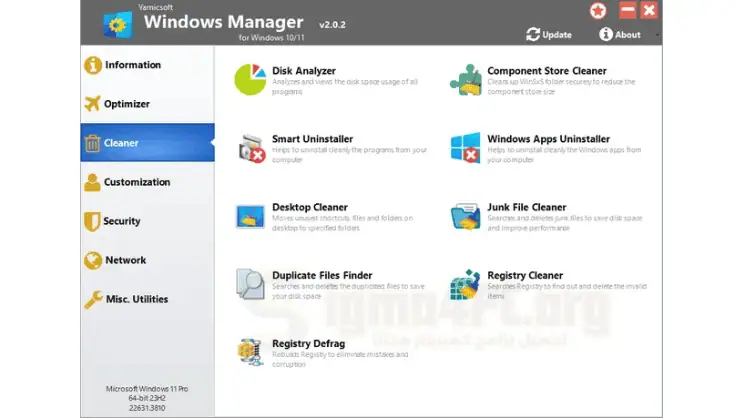The width and height of the screenshot is (743, 418).
Task: Click the Disk Analyzer description text
Action: (x=345, y=87)
